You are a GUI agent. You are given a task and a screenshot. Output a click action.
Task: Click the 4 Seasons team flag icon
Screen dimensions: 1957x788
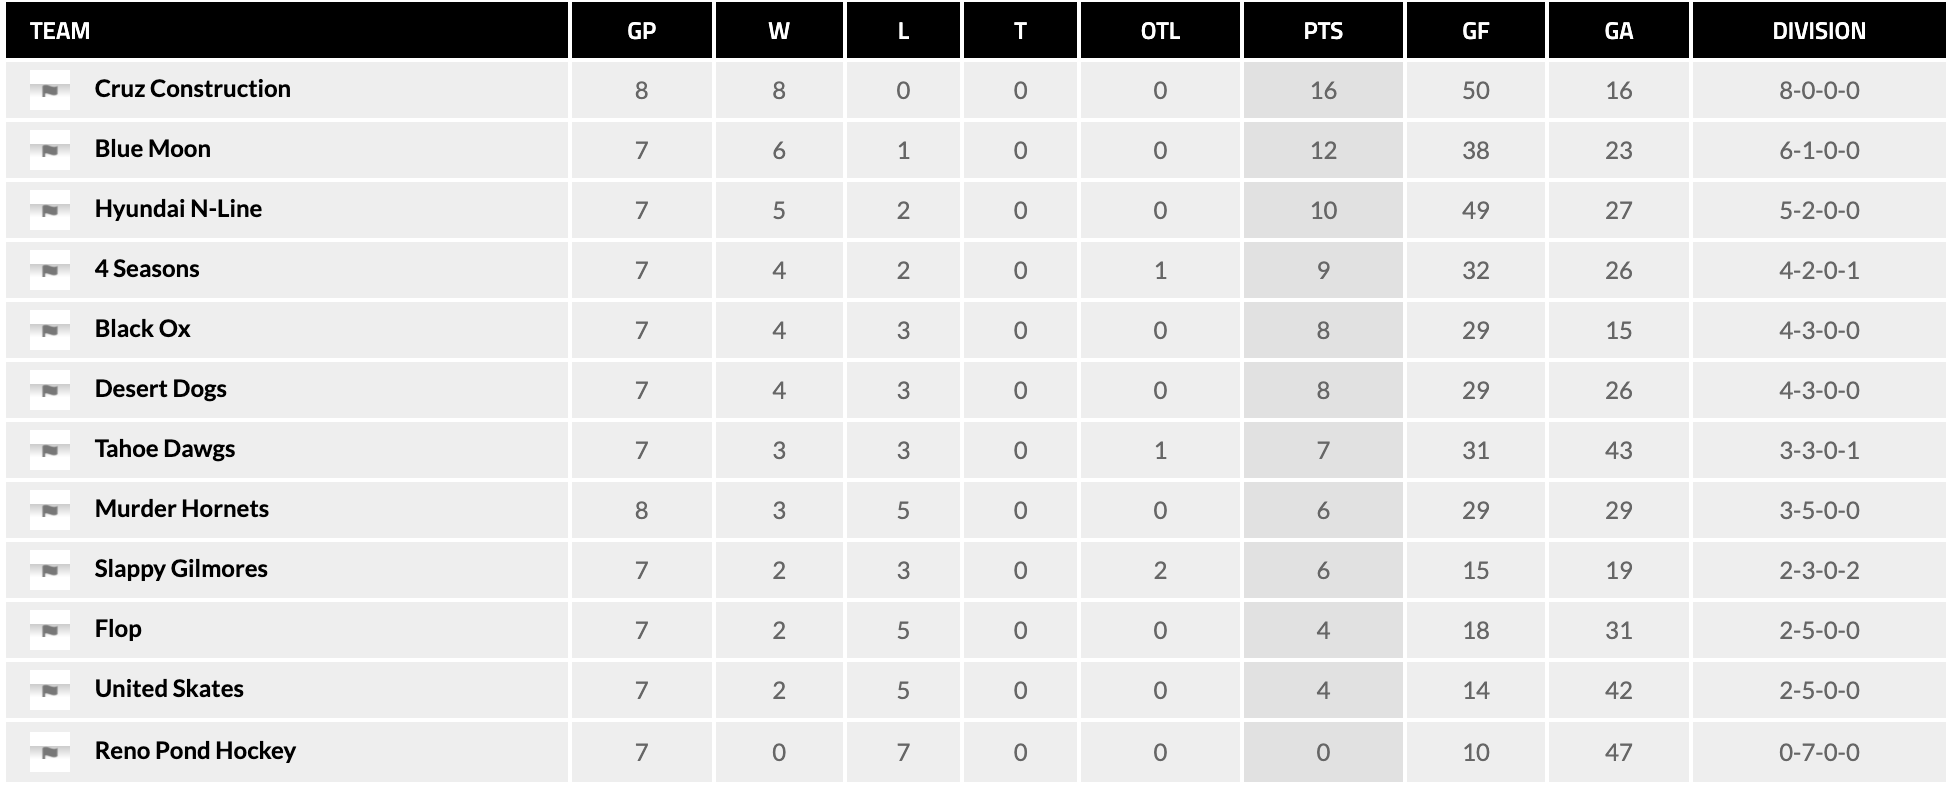click(50, 271)
